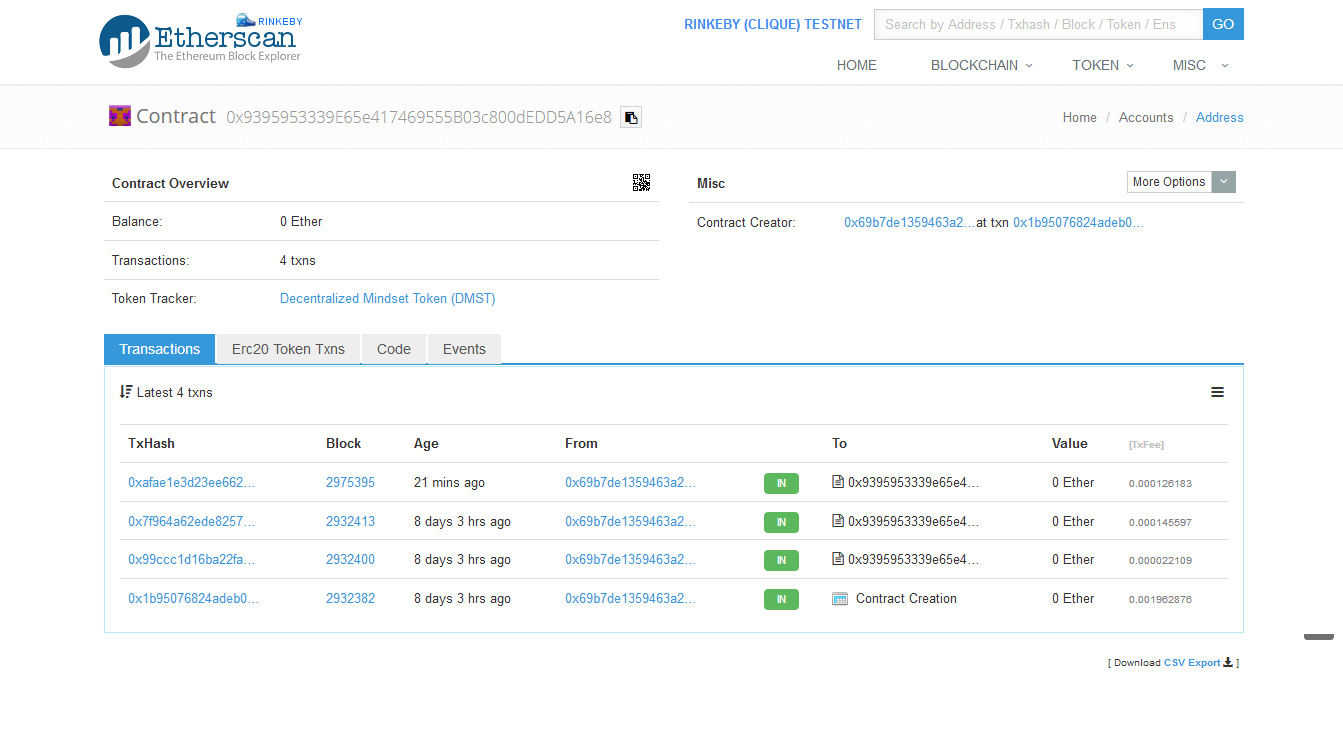Go to Accounts breadcrumb link
The height and width of the screenshot is (737, 1343).
pos(1146,117)
